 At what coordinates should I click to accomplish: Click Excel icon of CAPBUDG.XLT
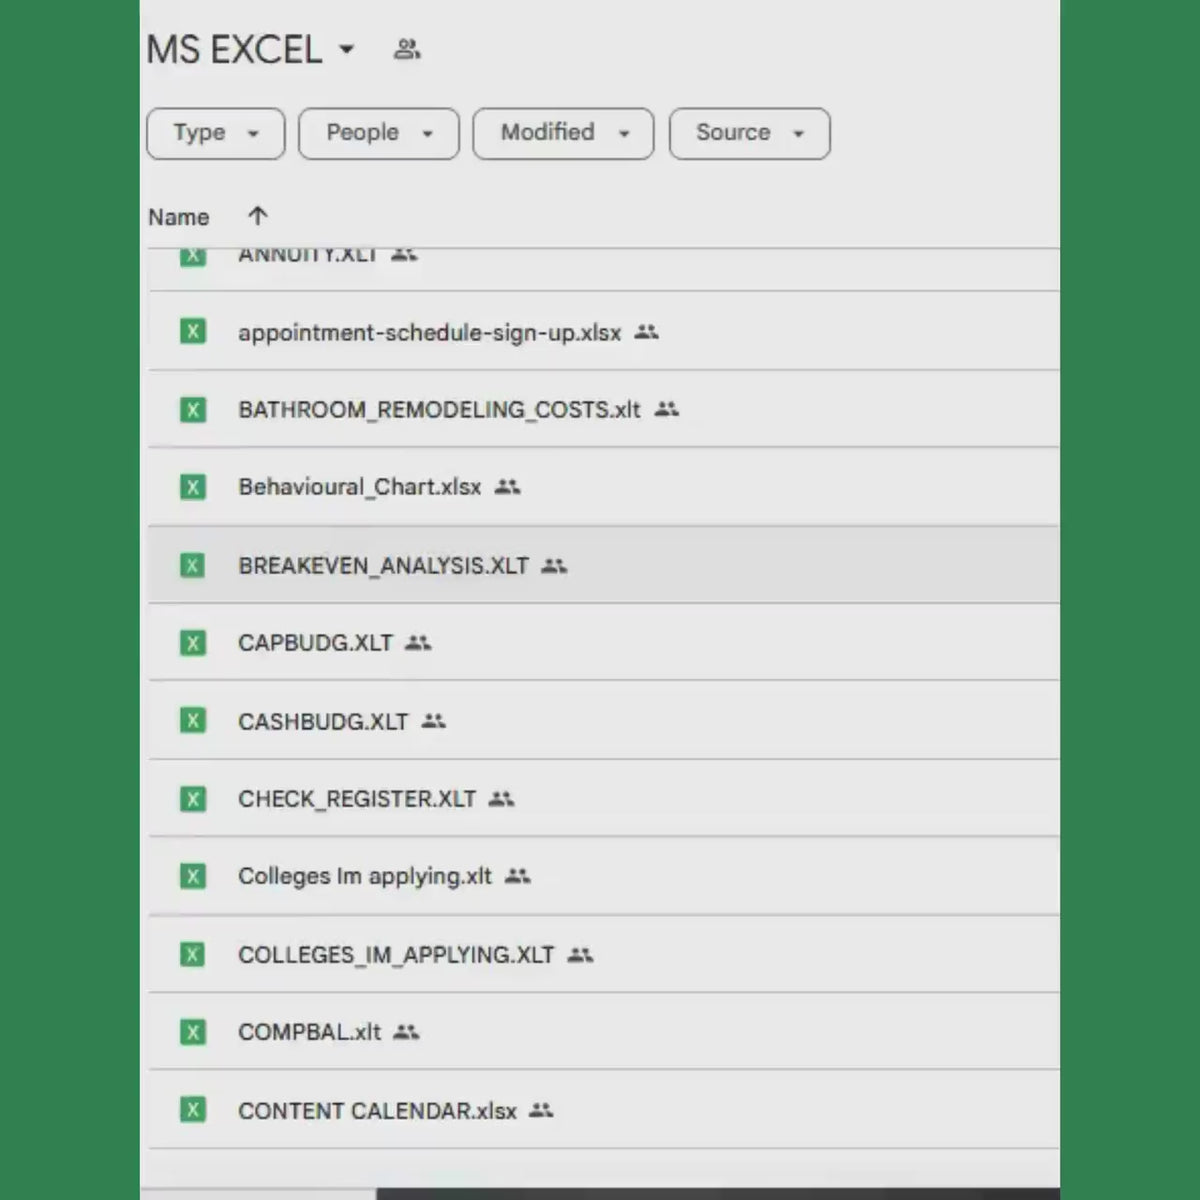[193, 642]
